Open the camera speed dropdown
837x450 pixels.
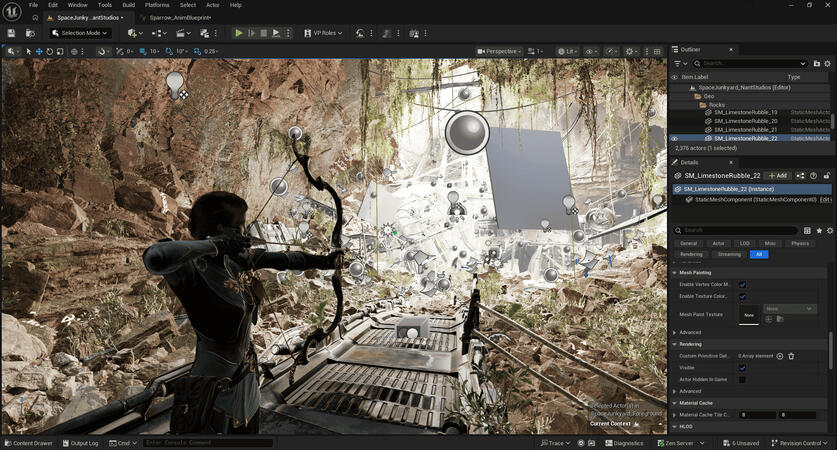coord(535,52)
